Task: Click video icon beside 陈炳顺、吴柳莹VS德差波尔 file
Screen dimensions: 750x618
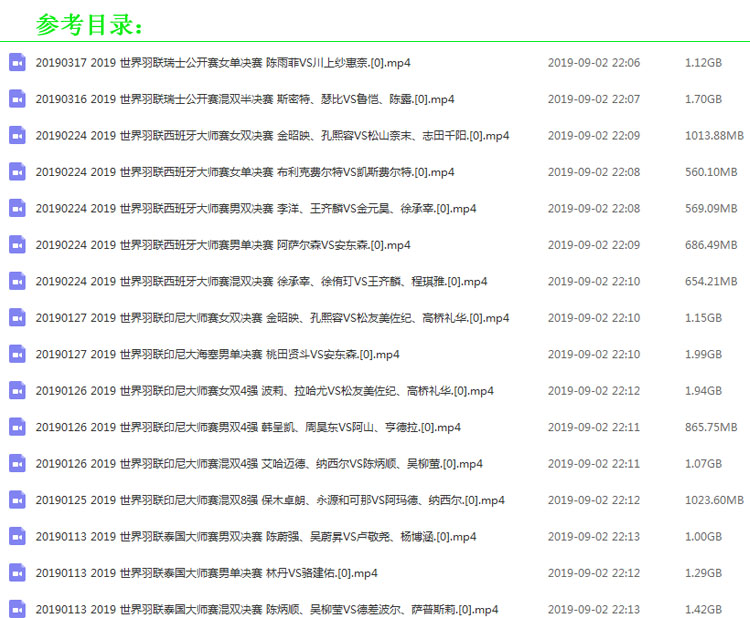Action: coord(17,609)
